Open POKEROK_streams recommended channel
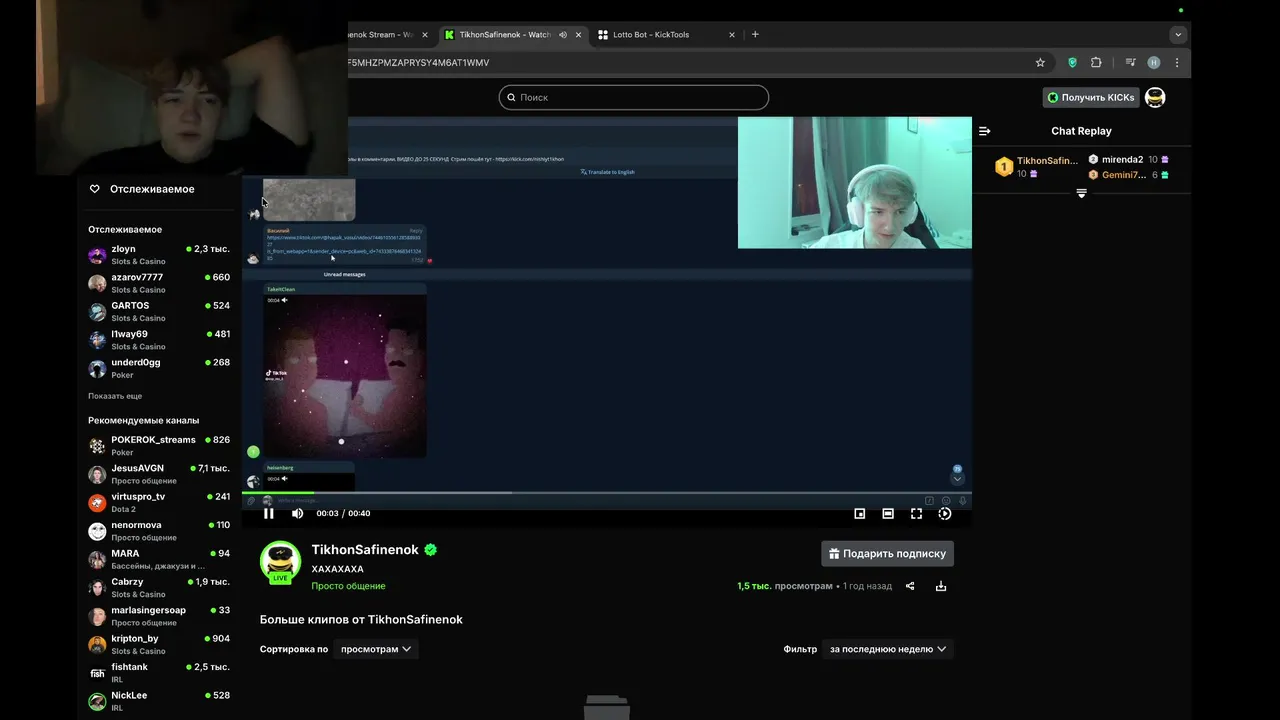The height and width of the screenshot is (720, 1280). [159, 446]
